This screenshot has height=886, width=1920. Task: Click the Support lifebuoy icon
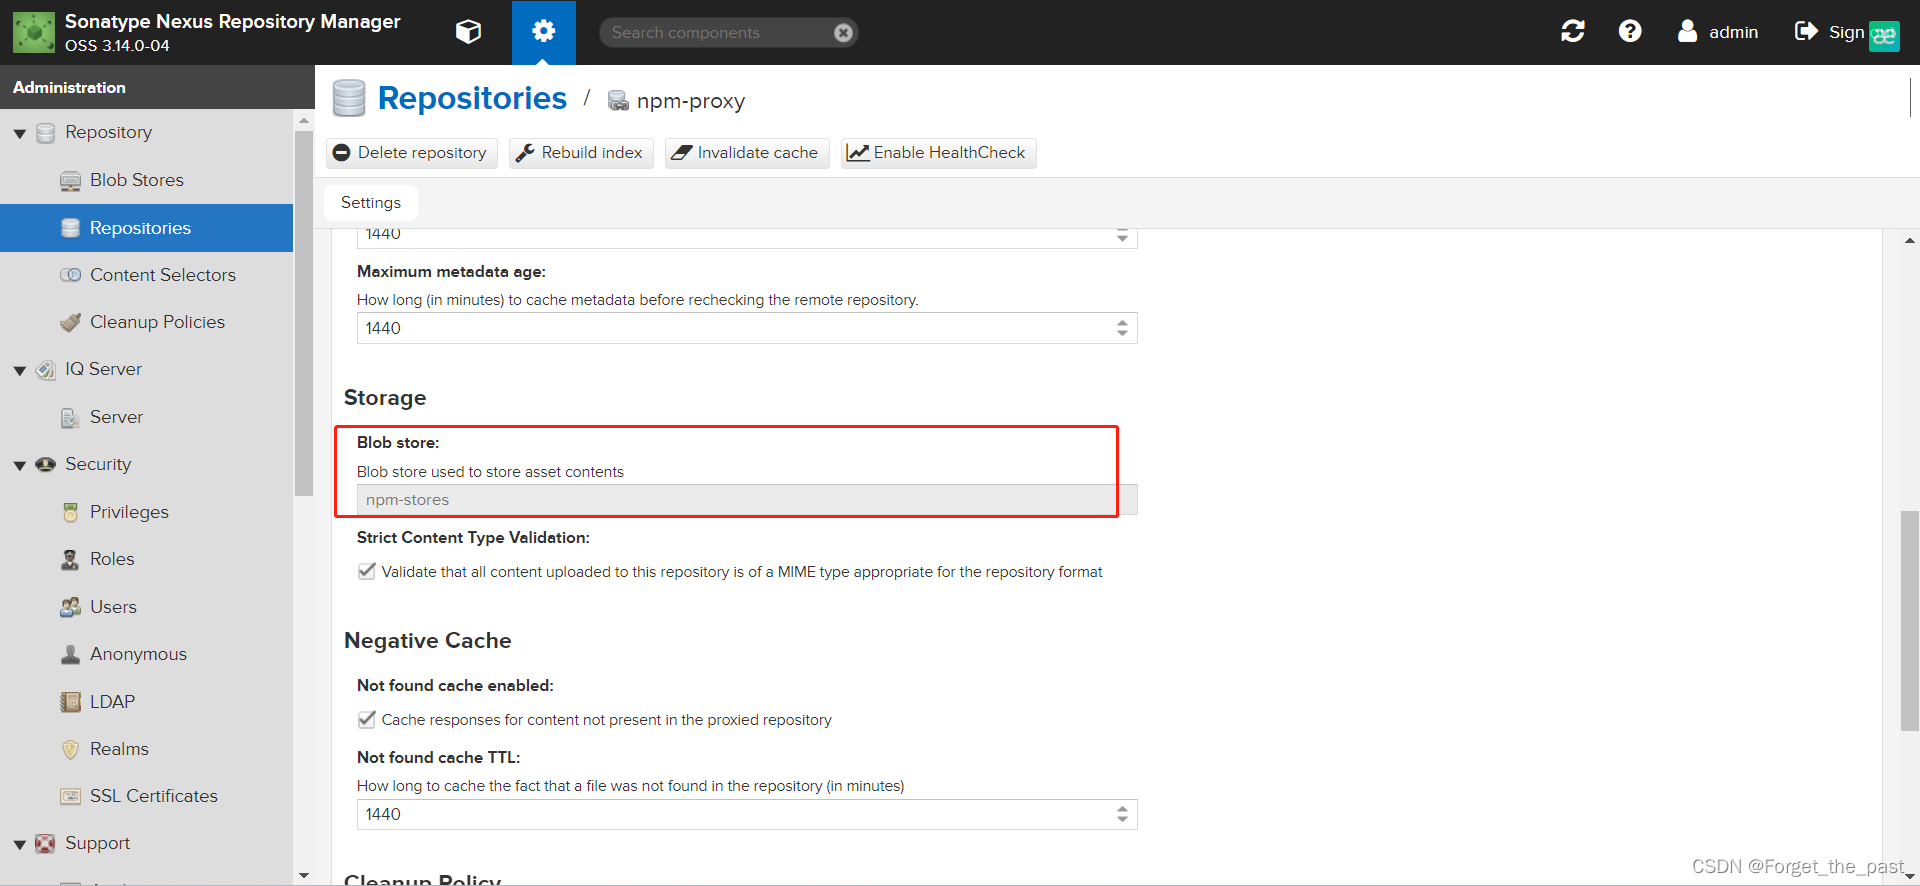(45, 844)
